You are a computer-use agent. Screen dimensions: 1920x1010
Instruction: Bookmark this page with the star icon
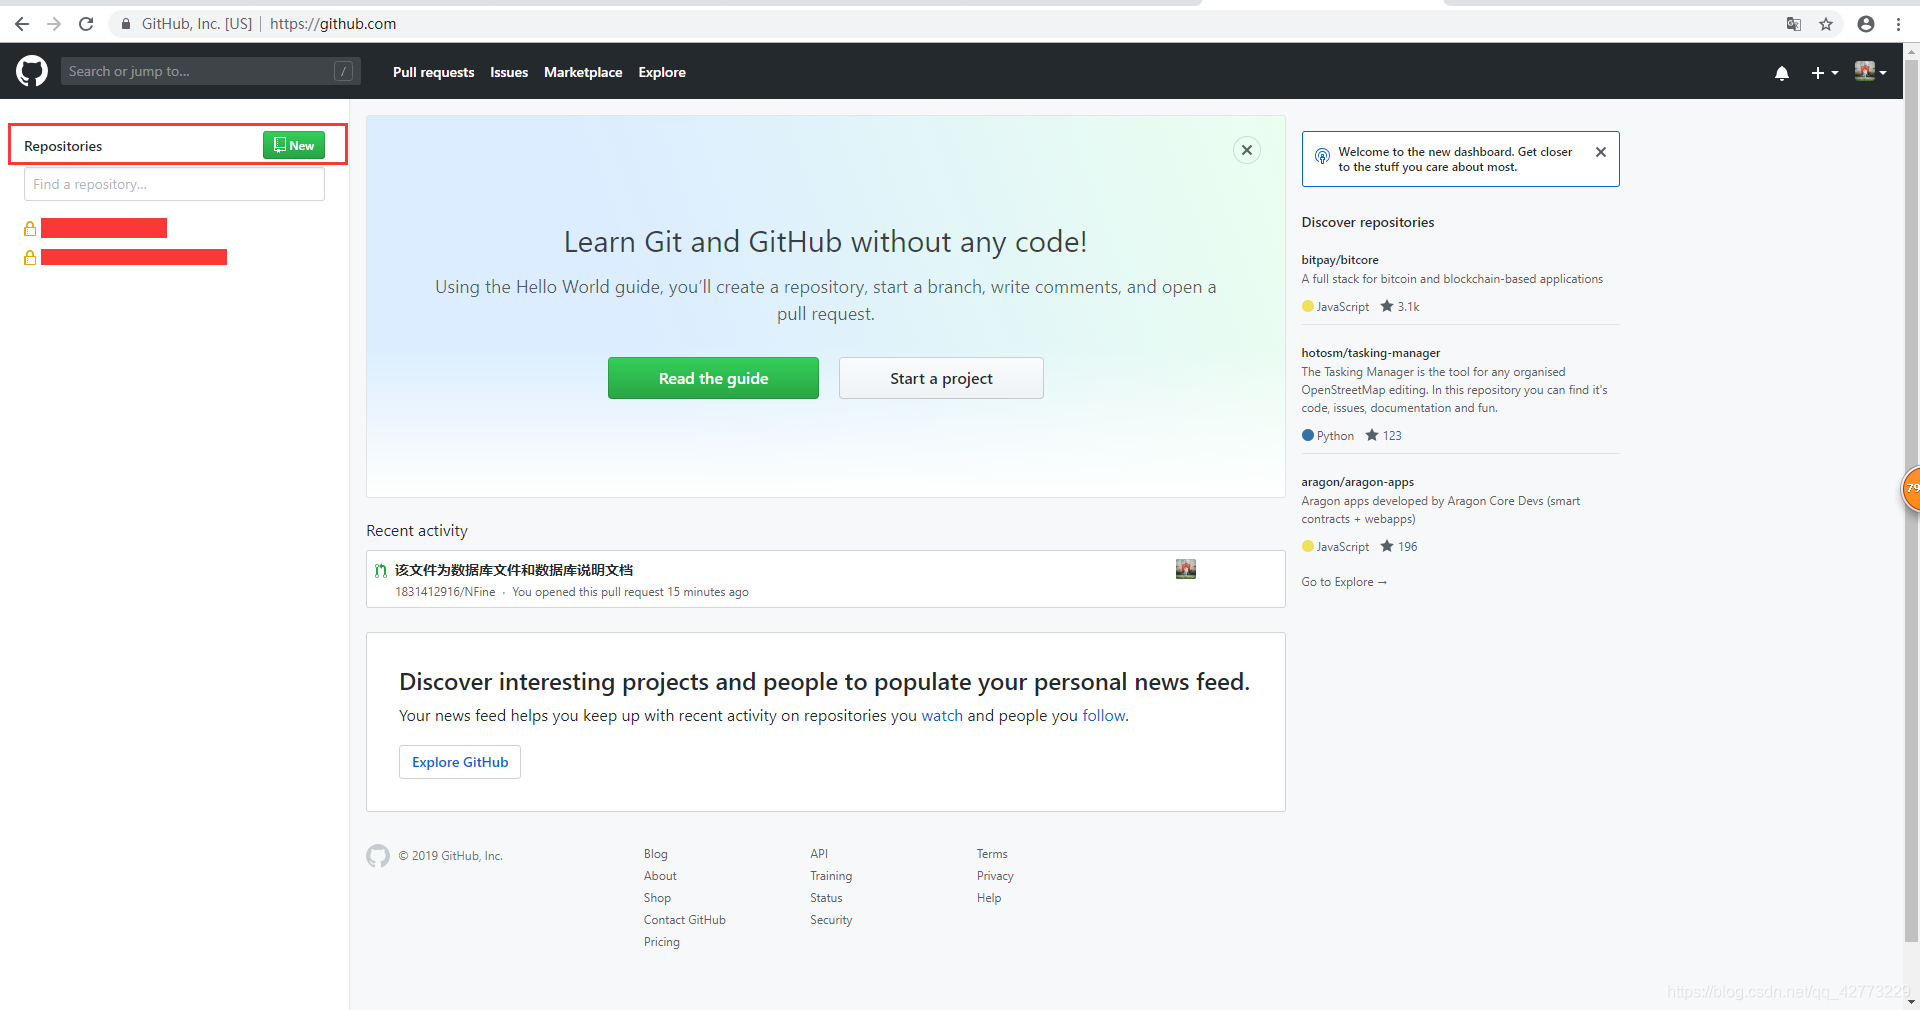pyautogui.click(x=1826, y=24)
